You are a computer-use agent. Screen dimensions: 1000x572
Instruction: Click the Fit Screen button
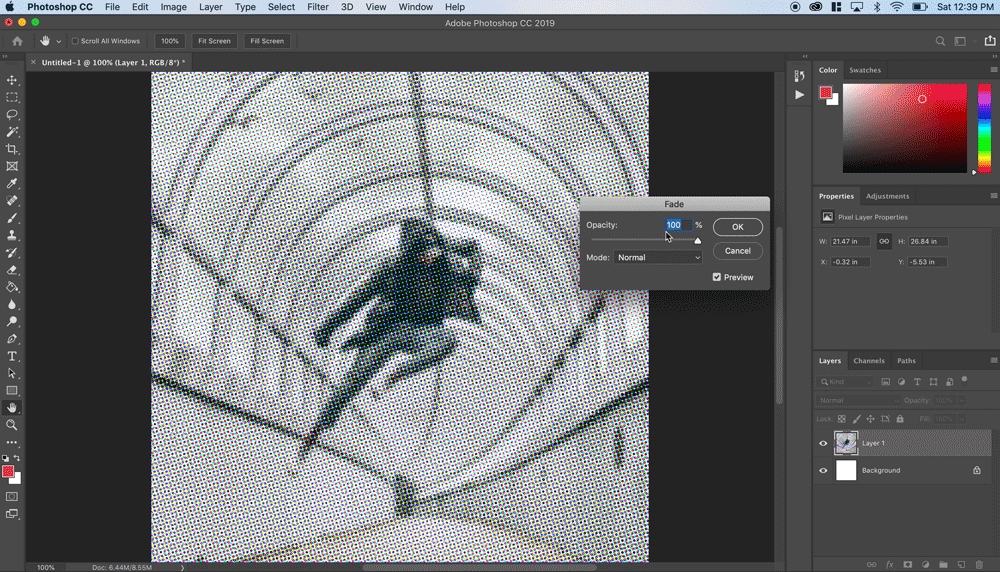click(214, 41)
